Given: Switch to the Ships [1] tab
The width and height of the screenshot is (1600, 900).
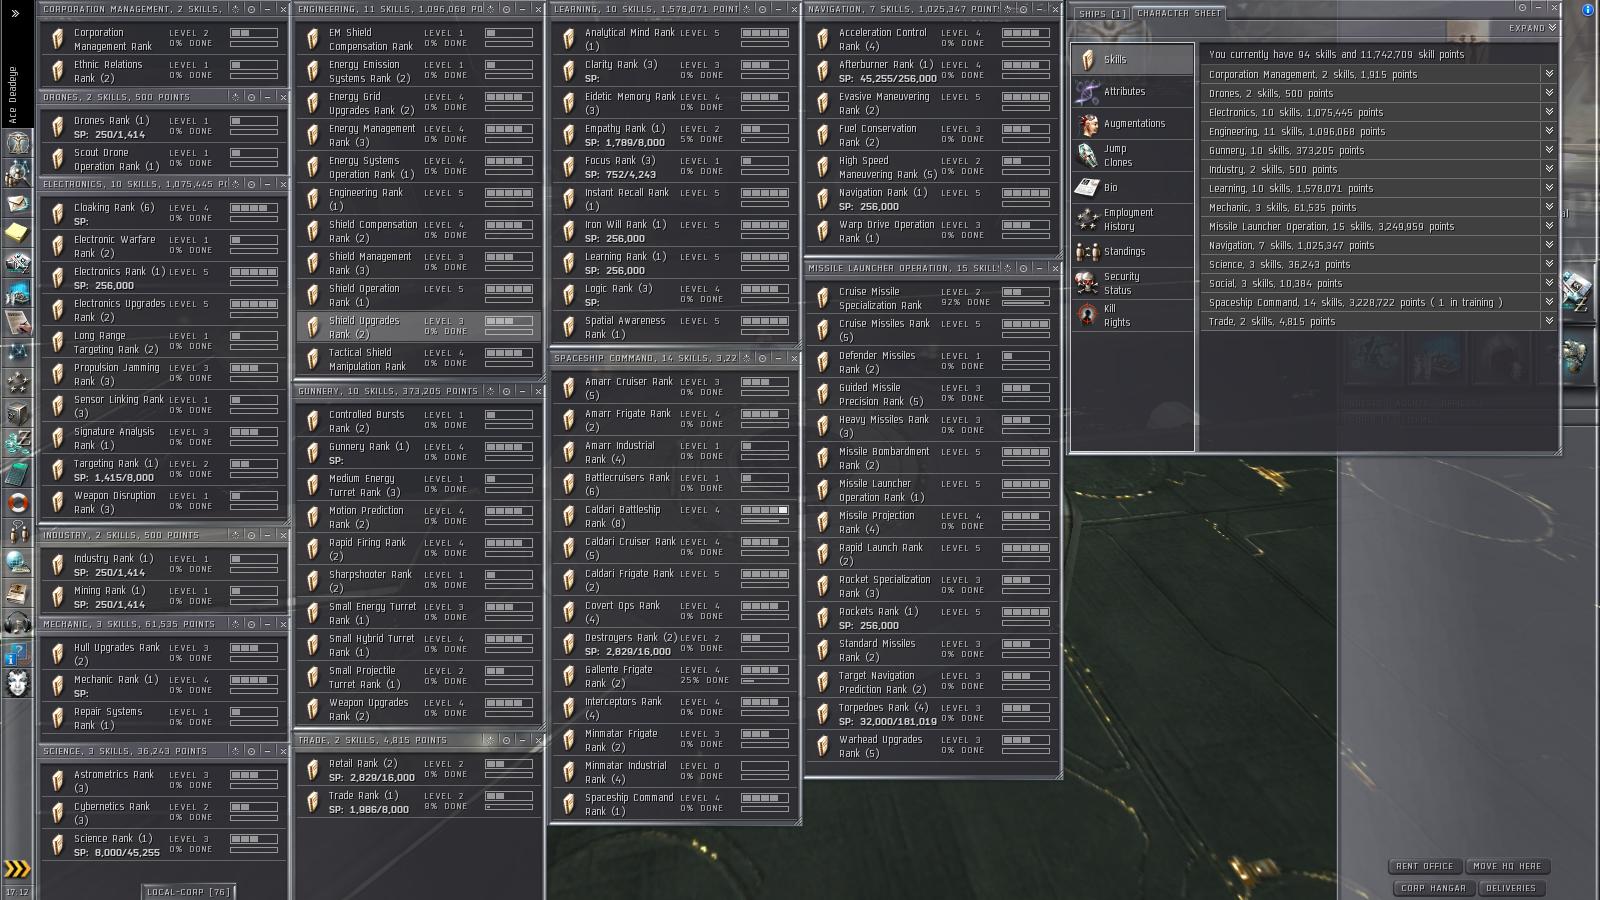Looking at the screenshot, I should pyautogui.click(x=1102, y=14).
